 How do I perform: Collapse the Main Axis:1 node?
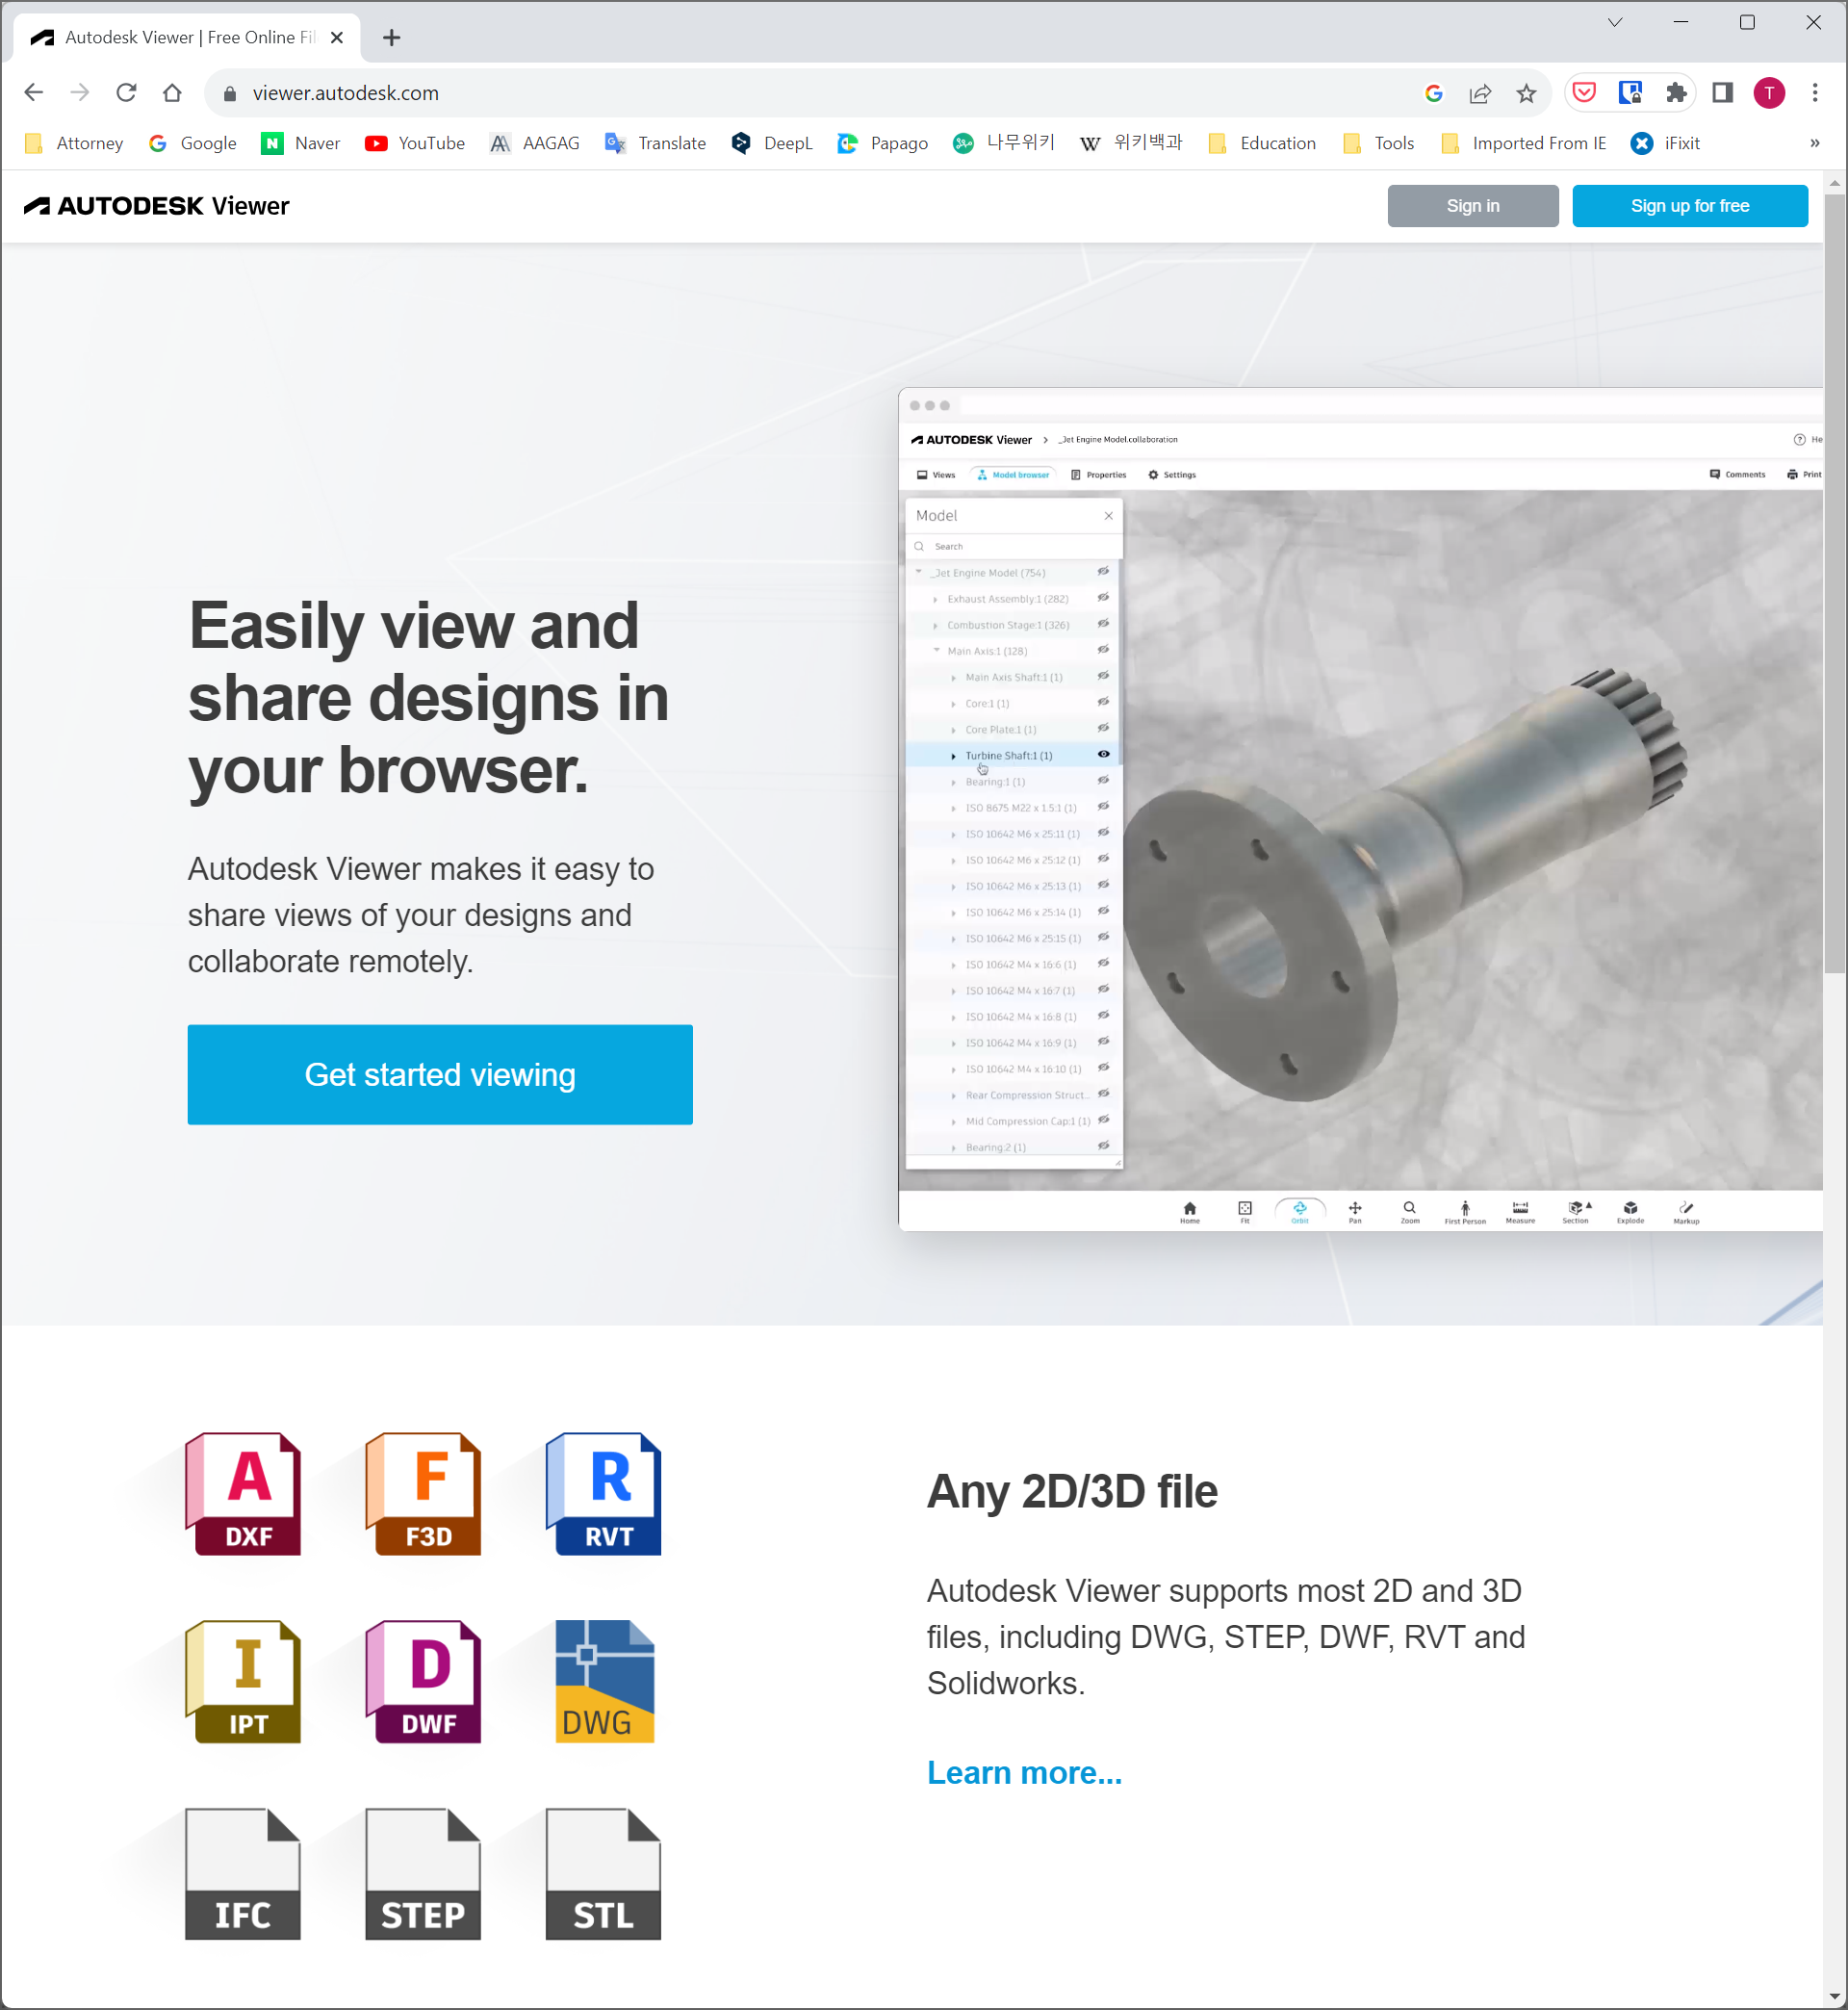click(x=936, y=650)
